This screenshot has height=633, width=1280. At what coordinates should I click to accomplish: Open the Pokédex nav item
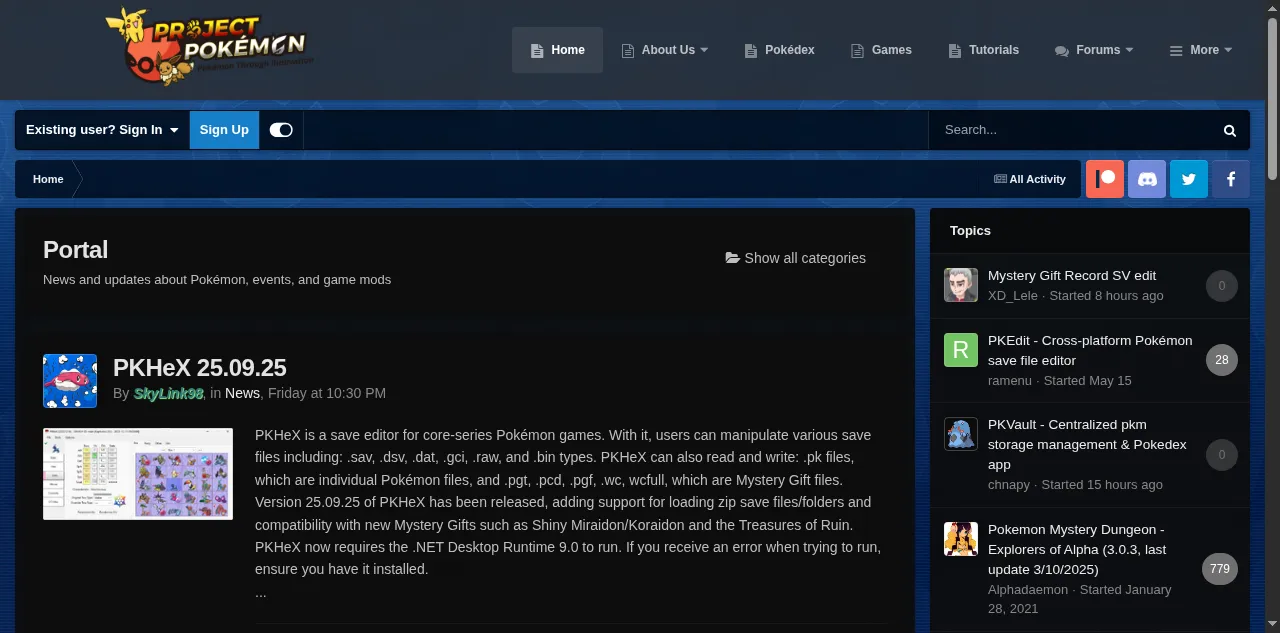(779, 50)
